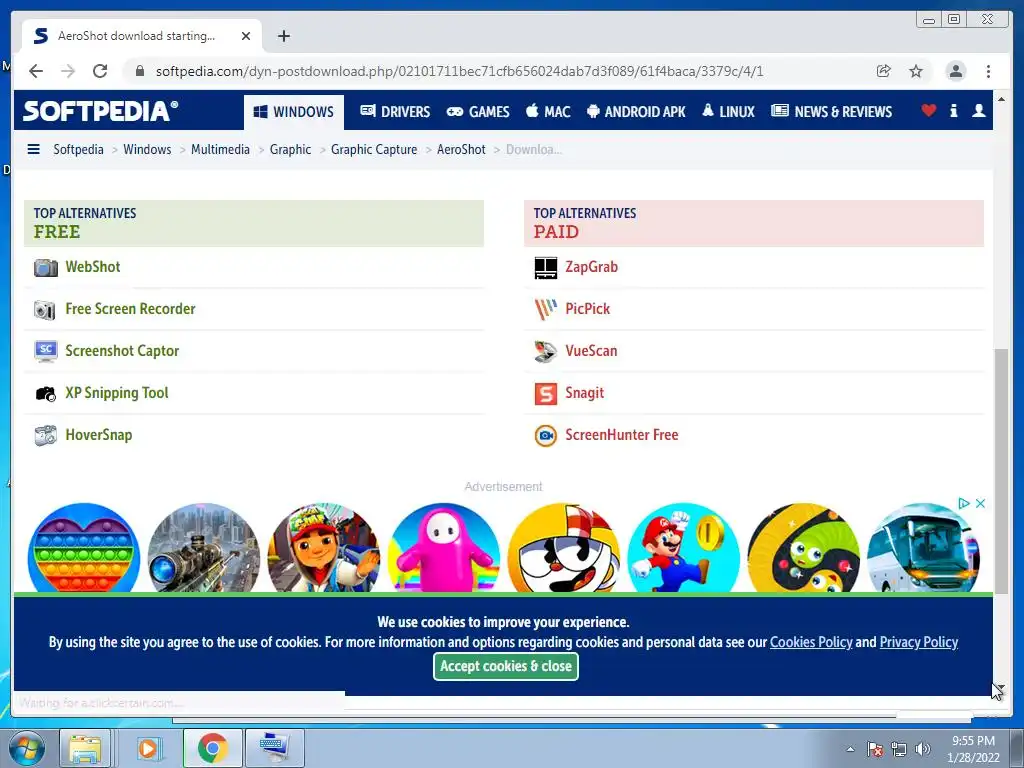Click the ScreenHunter Free icon
1024x768 pixels.
[545, 436]
